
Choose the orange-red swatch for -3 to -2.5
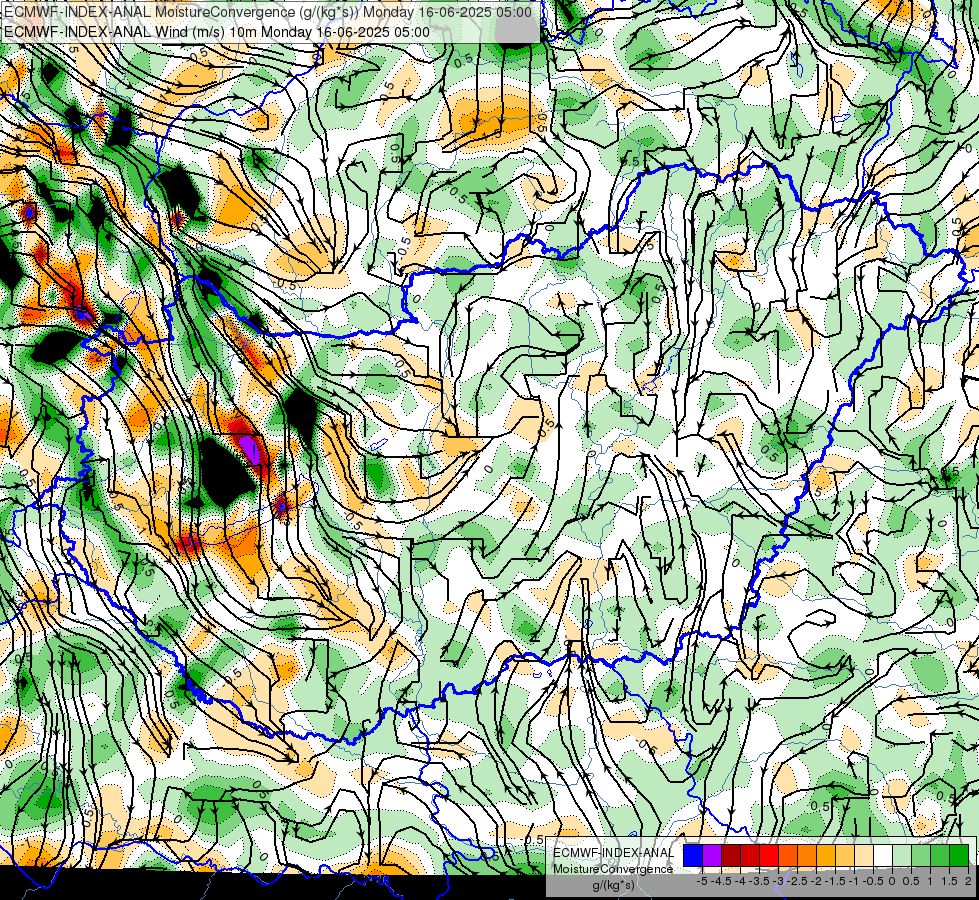tap(788, 855)
